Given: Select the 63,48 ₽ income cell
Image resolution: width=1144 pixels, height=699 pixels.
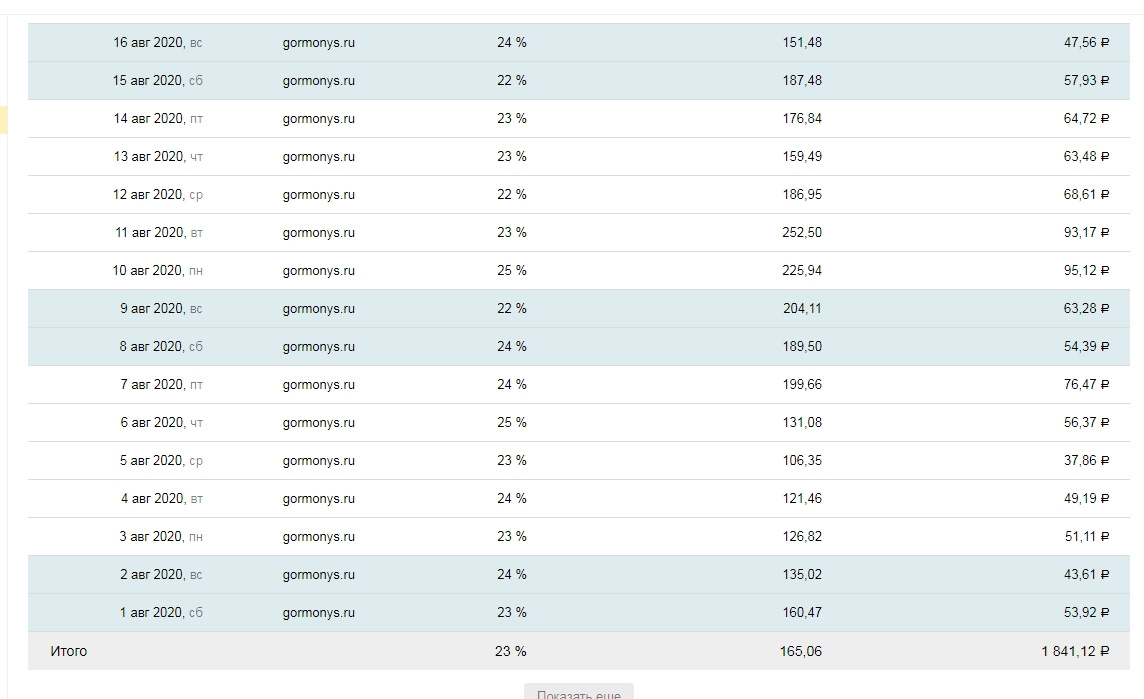Looking at the screenshot, I should tap(1086, 157).
